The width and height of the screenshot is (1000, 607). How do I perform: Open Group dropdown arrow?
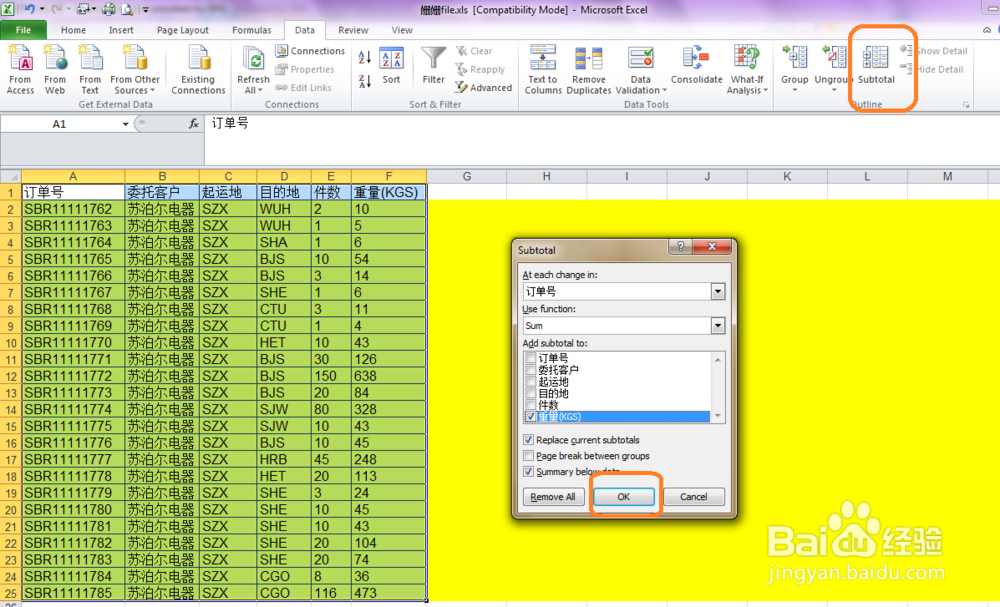[x=795, y=91]
